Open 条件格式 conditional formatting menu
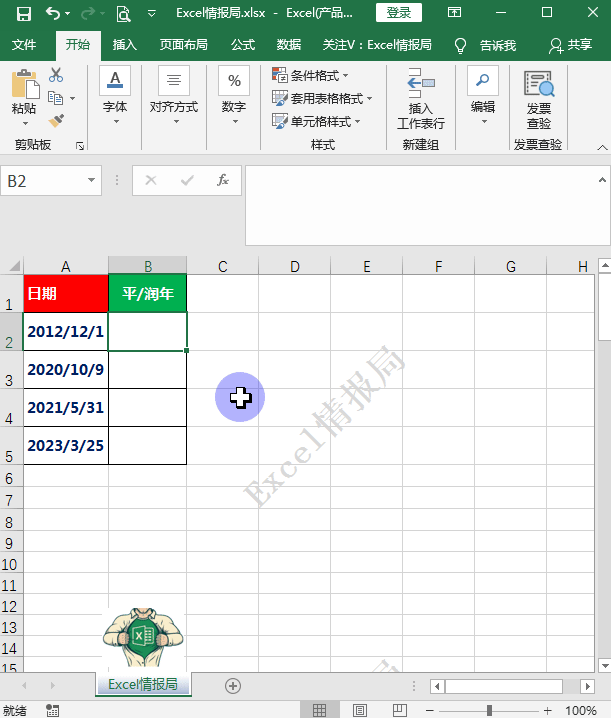This screenshot has height=718, width=611. 311,75
